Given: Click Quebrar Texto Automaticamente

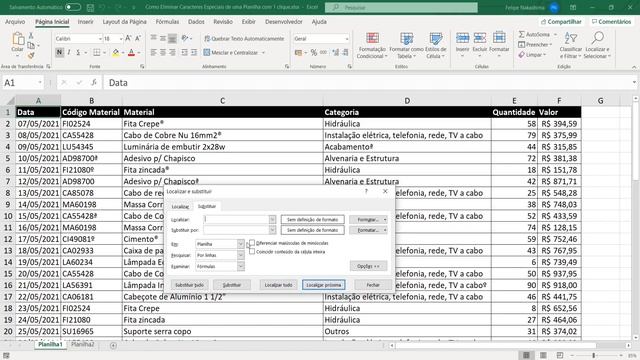Looking at the screenshot, I should (x=244, y=38).
